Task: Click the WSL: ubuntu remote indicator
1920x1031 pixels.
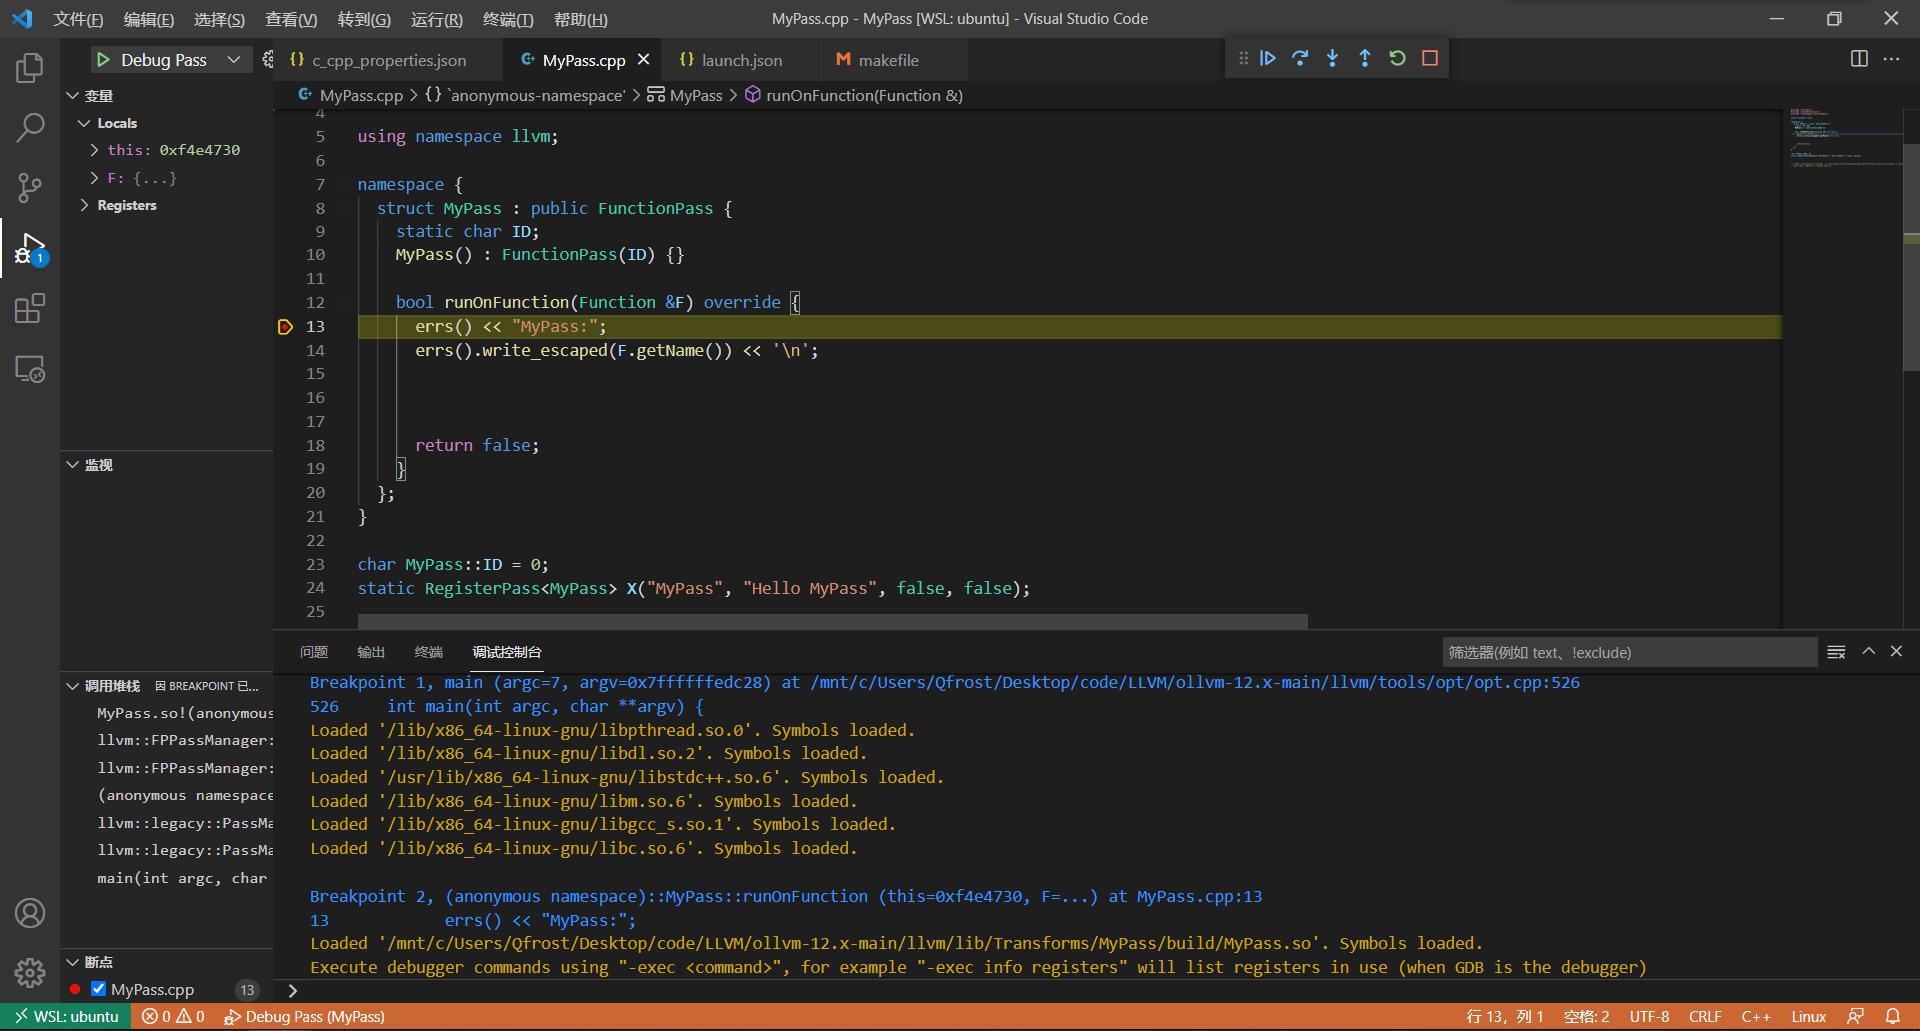Action: pos(66,1016)
